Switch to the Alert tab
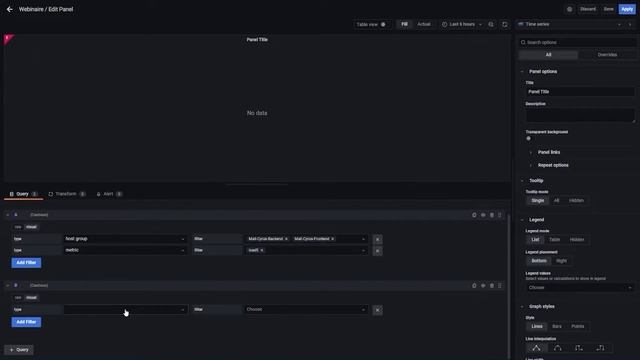The image size is (640, 360). coord(109,194)
